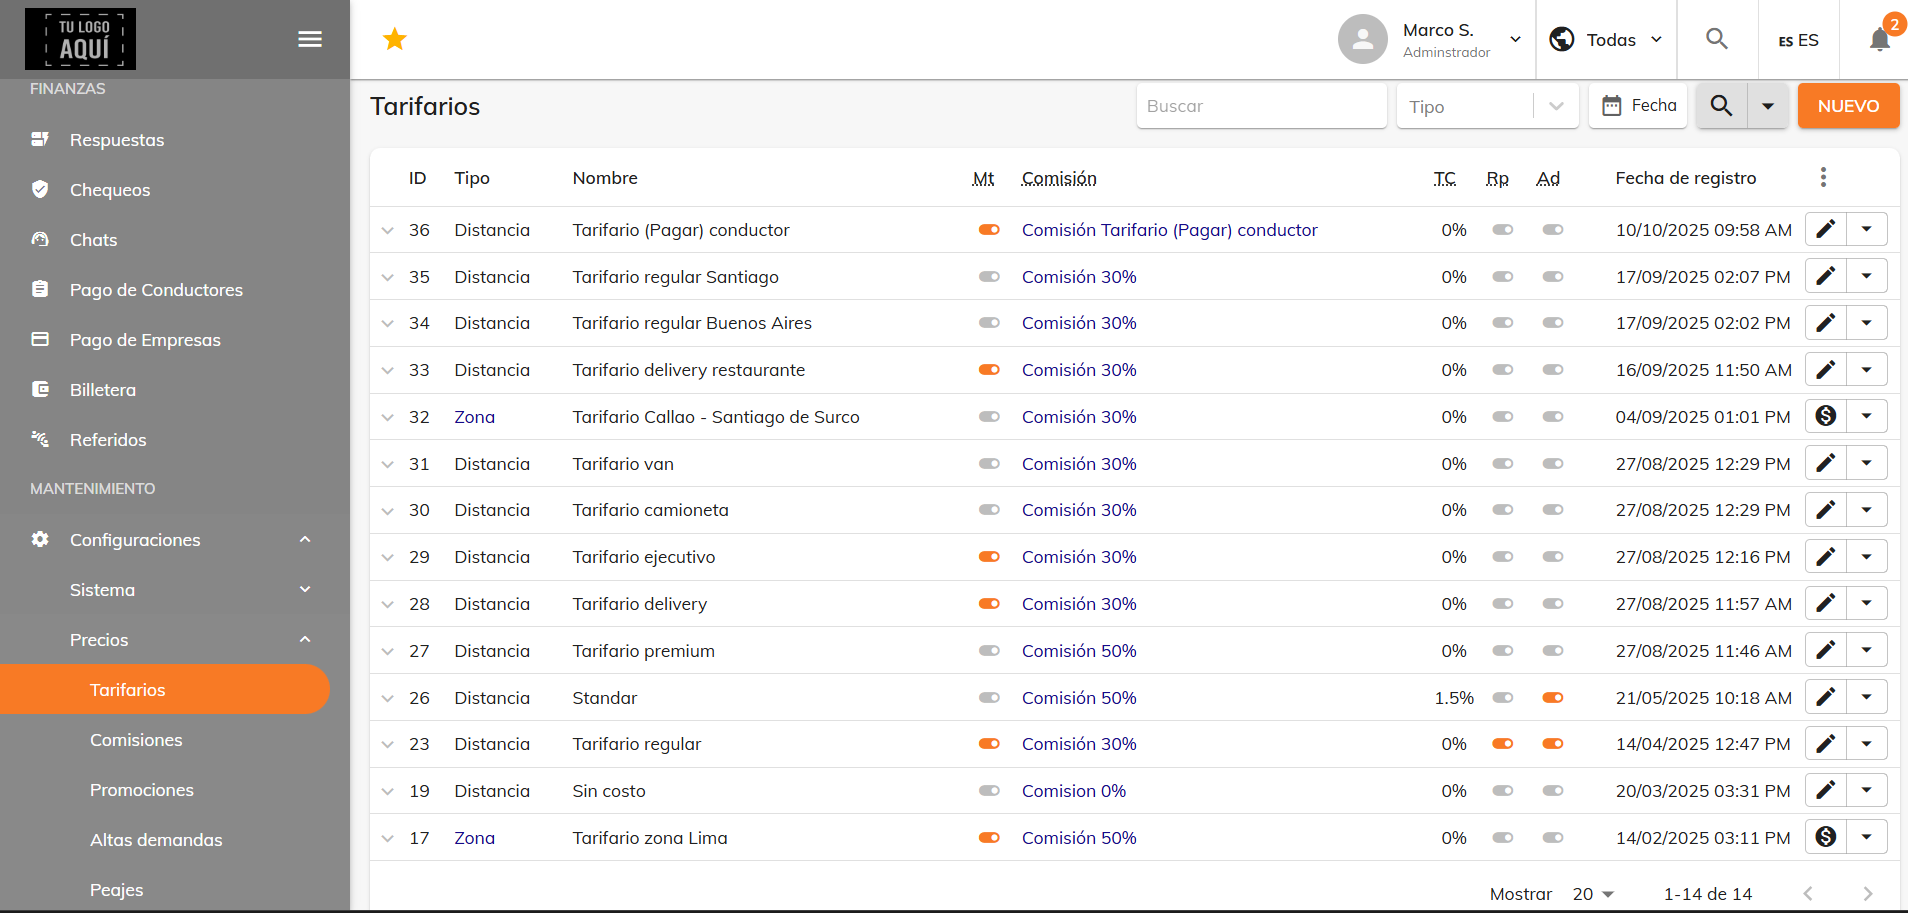
Task: Go to Comisiones under Precios
Action: [136, 740]
